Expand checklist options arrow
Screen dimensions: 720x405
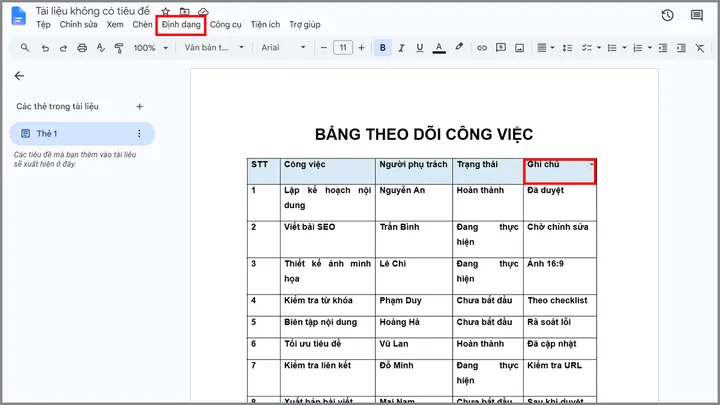coord(599,48)
